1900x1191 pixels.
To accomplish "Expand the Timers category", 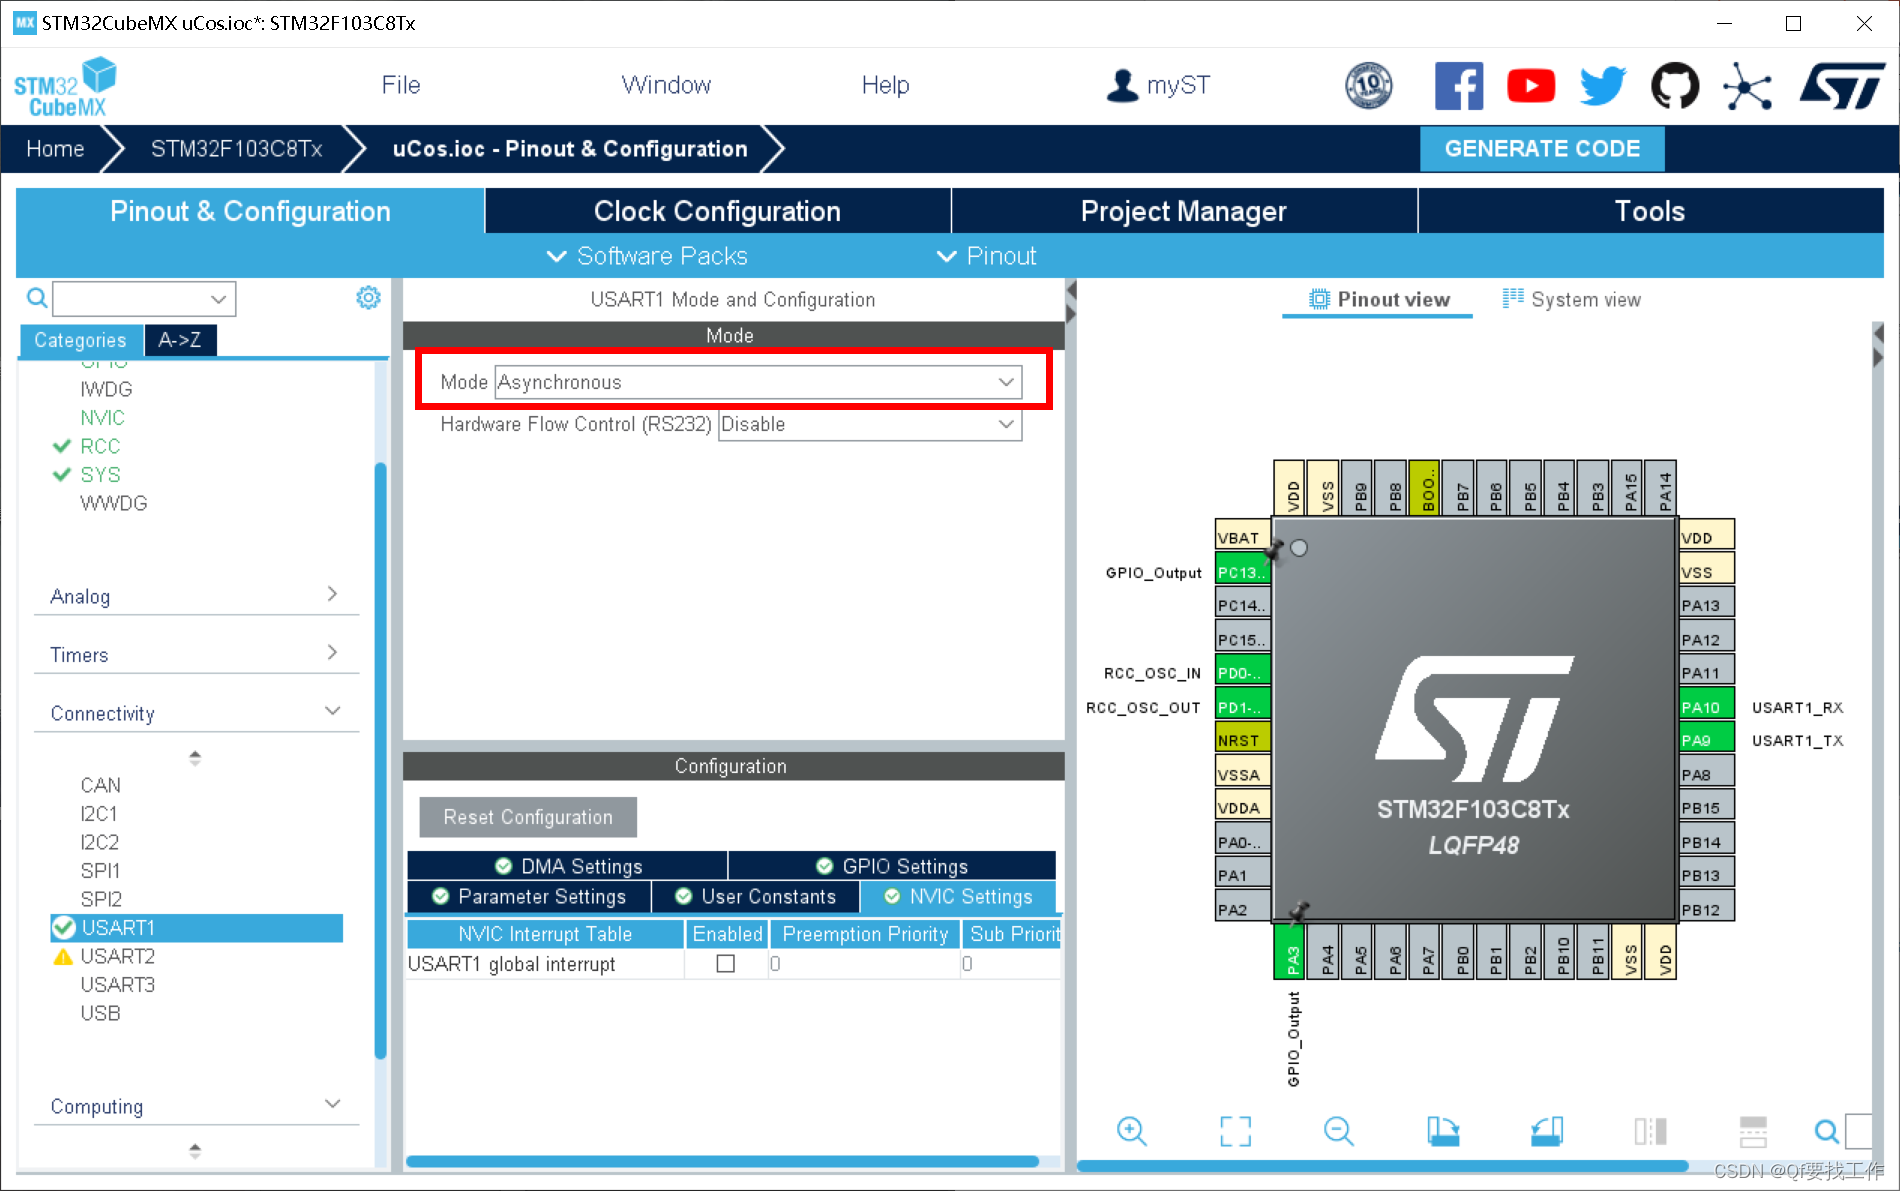I will click(196, 654).
